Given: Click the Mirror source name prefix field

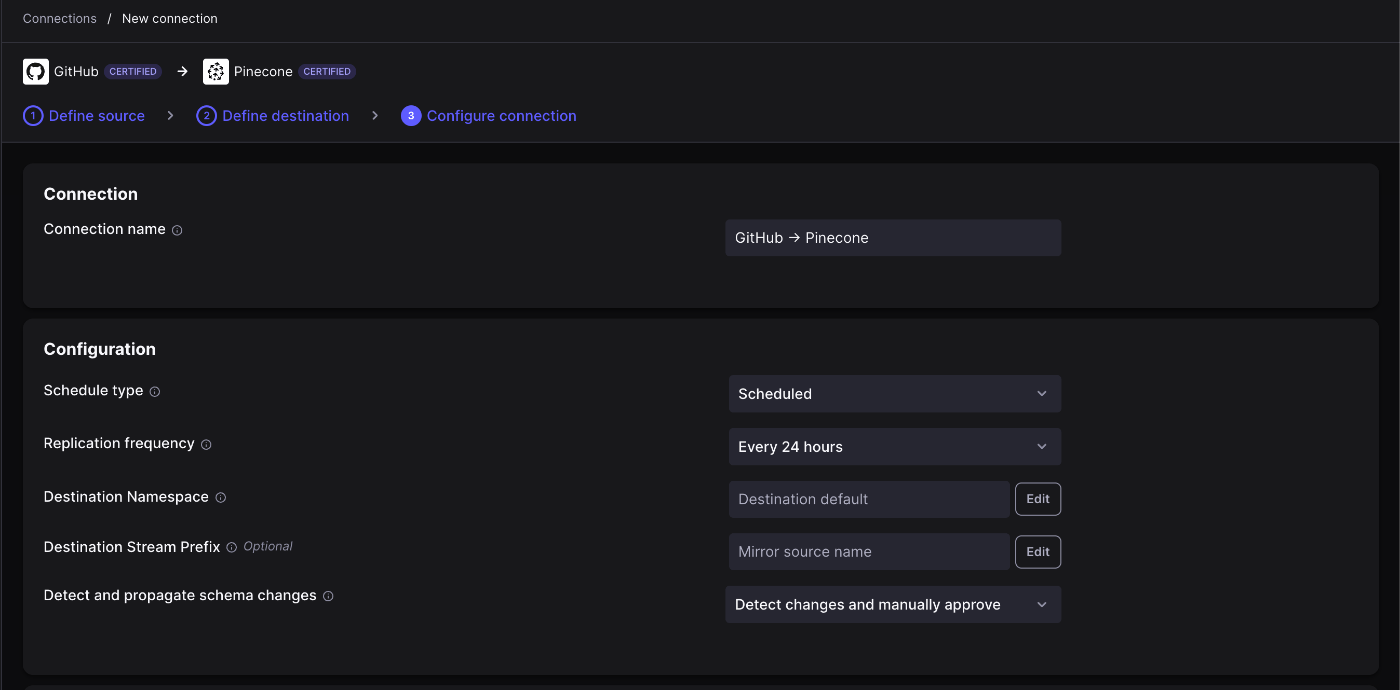Looking at the screenshot, I should (x=868, y=552).
